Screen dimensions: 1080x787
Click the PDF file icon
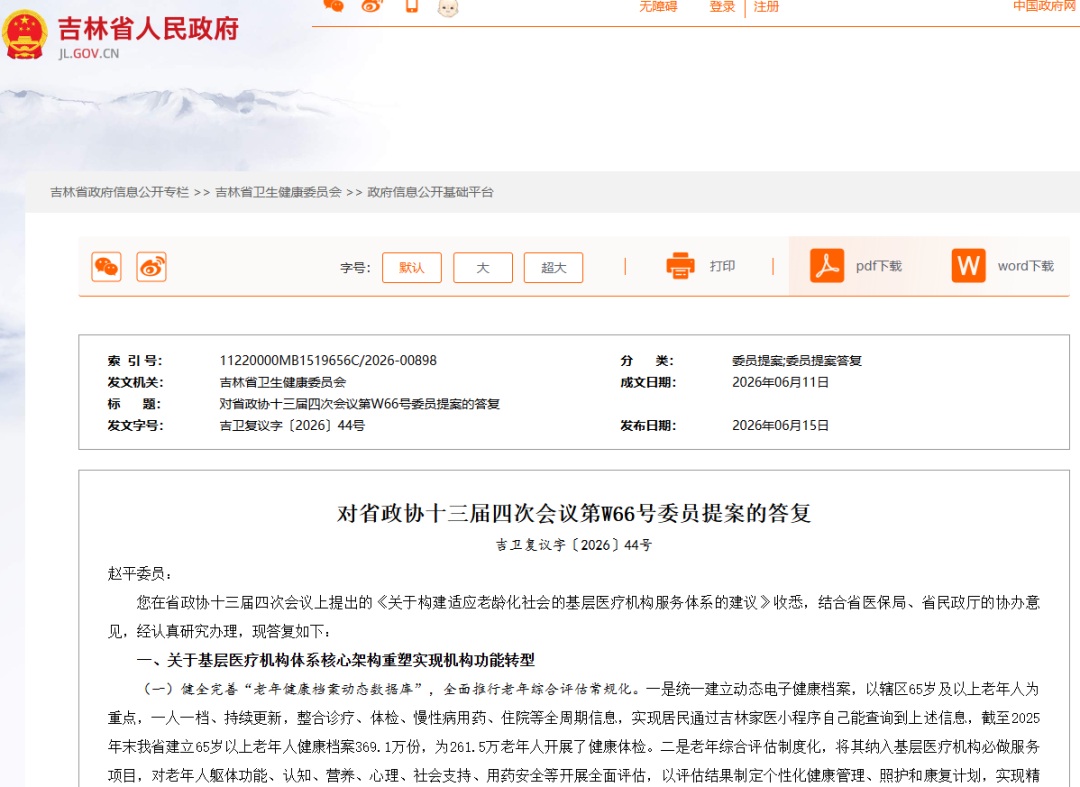[827, 266]
